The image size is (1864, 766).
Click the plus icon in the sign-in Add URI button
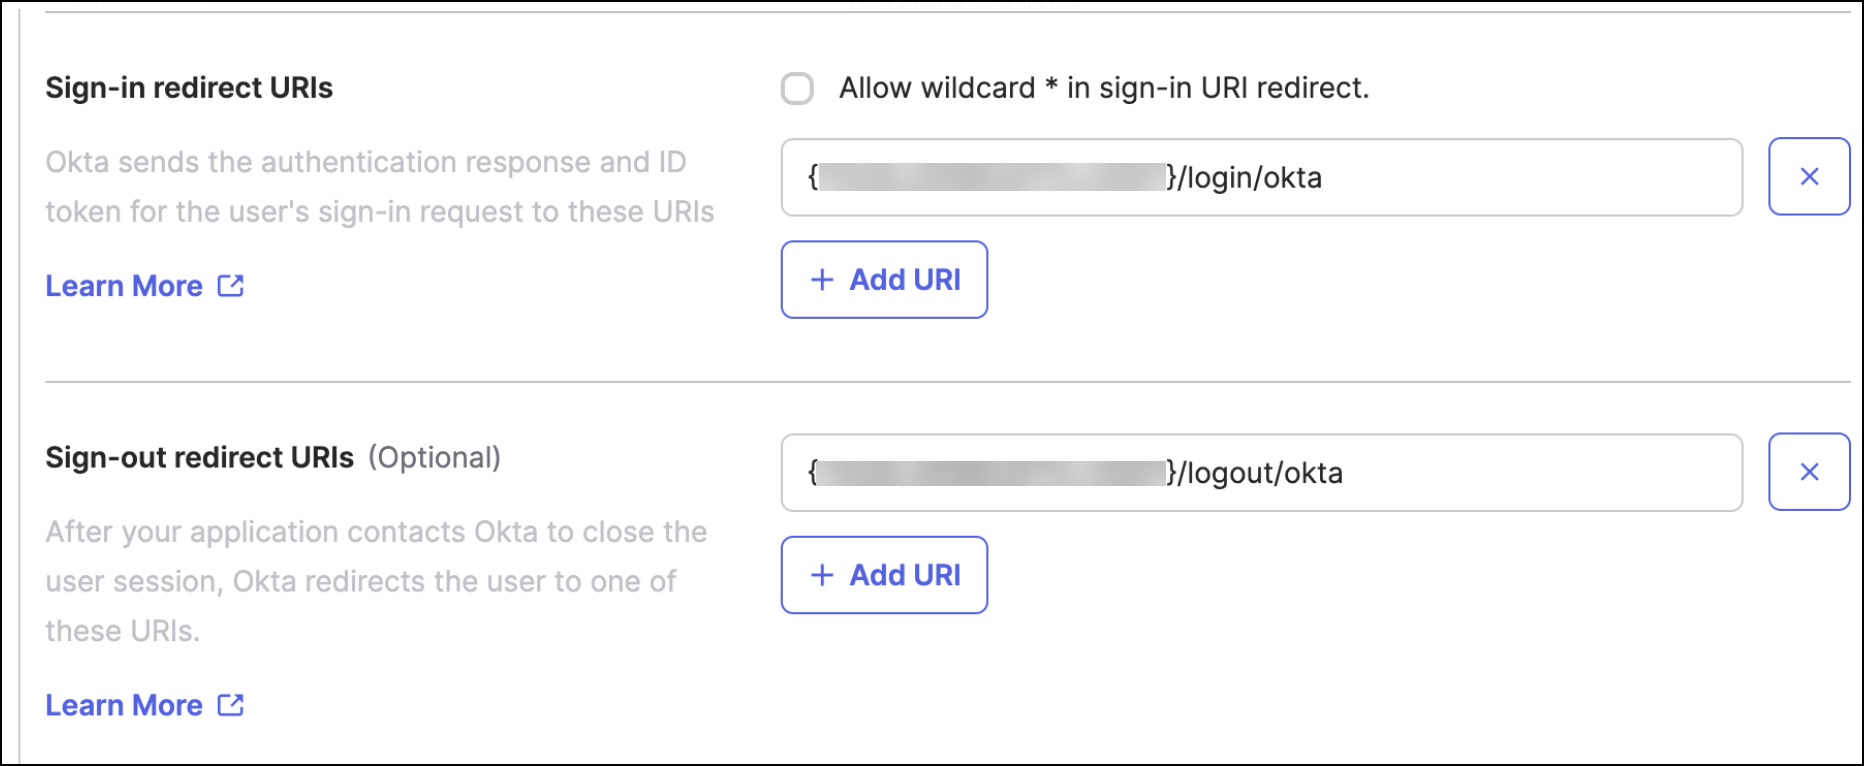coord(822,280)
